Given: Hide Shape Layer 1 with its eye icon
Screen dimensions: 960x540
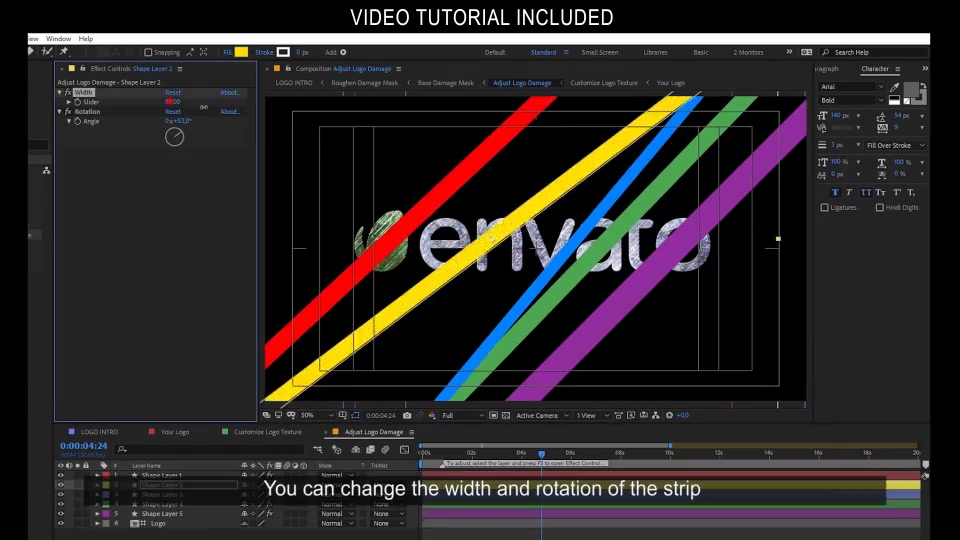Looking at the screenshot, I should pos(61,475).
